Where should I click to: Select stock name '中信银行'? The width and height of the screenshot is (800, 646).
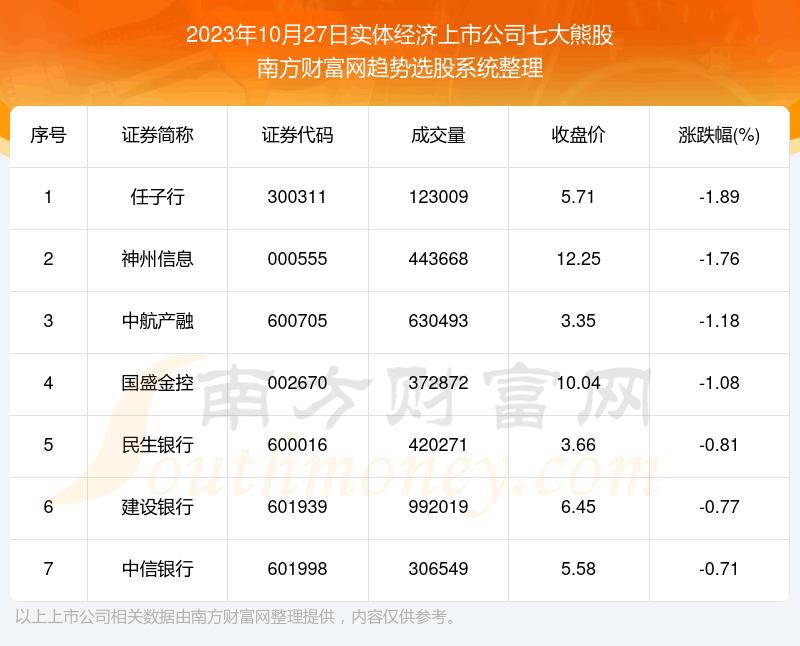pos(157,569)
